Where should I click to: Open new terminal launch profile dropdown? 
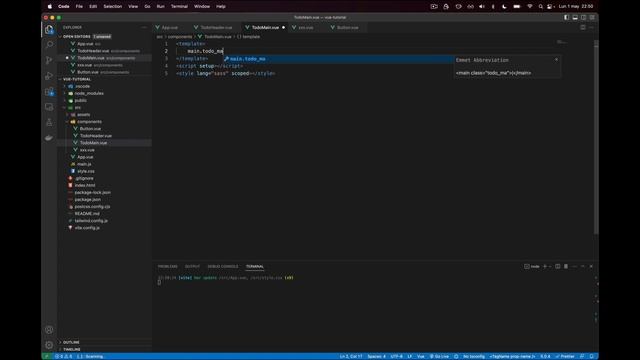[x=551, y=267]
